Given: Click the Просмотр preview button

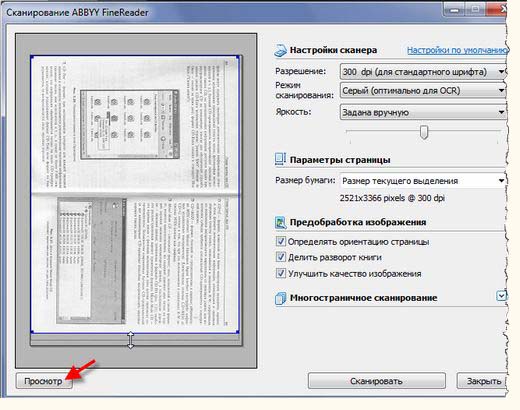Looking at the screenshot, I should coord(44,381).
